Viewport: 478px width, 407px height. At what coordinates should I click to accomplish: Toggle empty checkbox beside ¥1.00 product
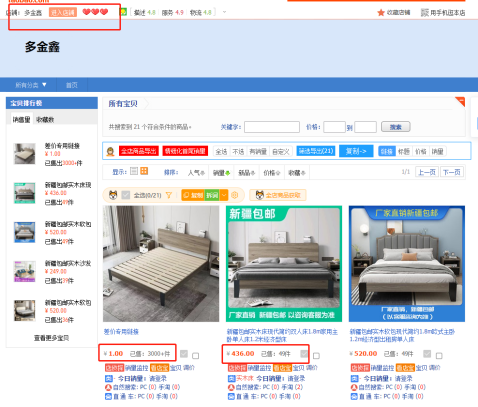[x=196, y=356]
